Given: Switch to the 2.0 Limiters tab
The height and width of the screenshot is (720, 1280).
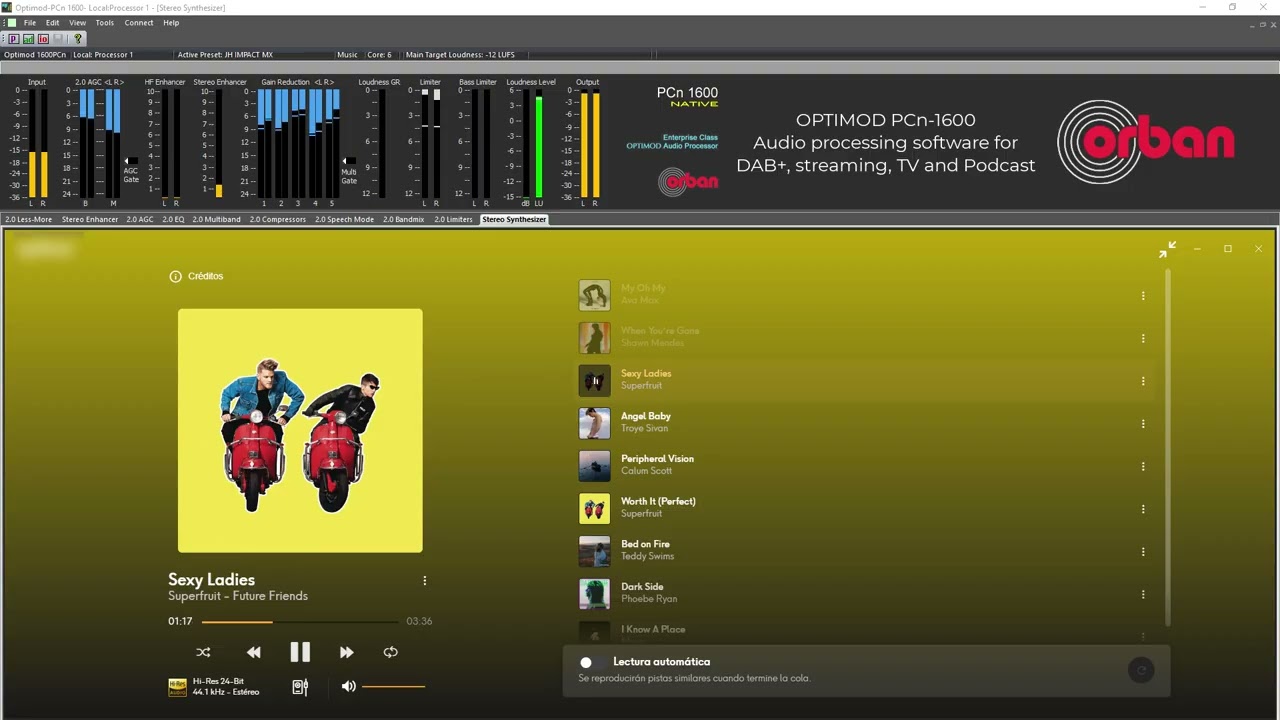Looking at the screenshot, I should click(x=453, y=219).
